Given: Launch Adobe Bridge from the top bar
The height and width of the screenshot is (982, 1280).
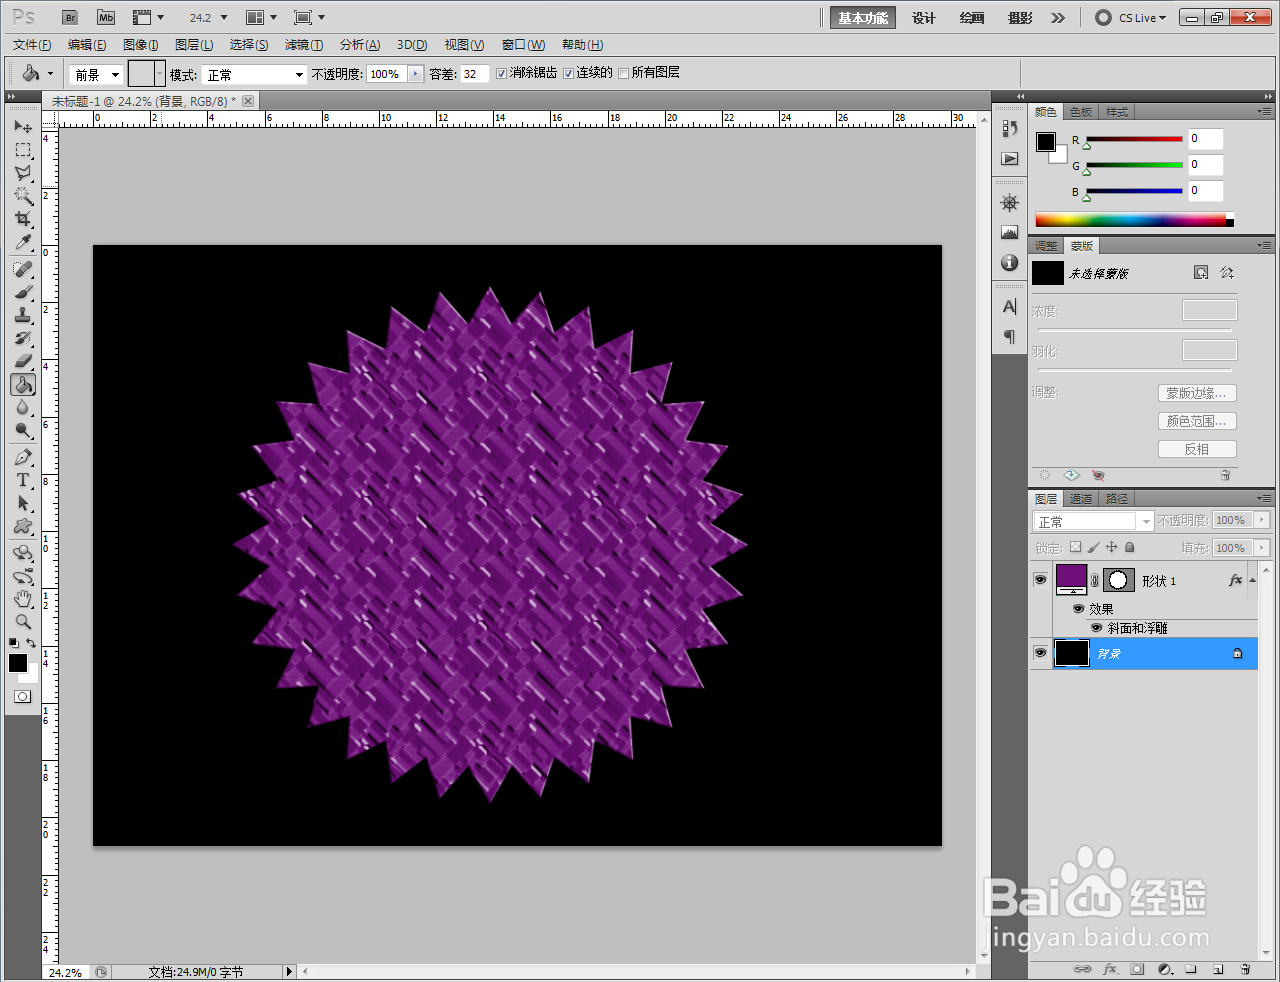Looking at the screenshot, I should [69, 17].
